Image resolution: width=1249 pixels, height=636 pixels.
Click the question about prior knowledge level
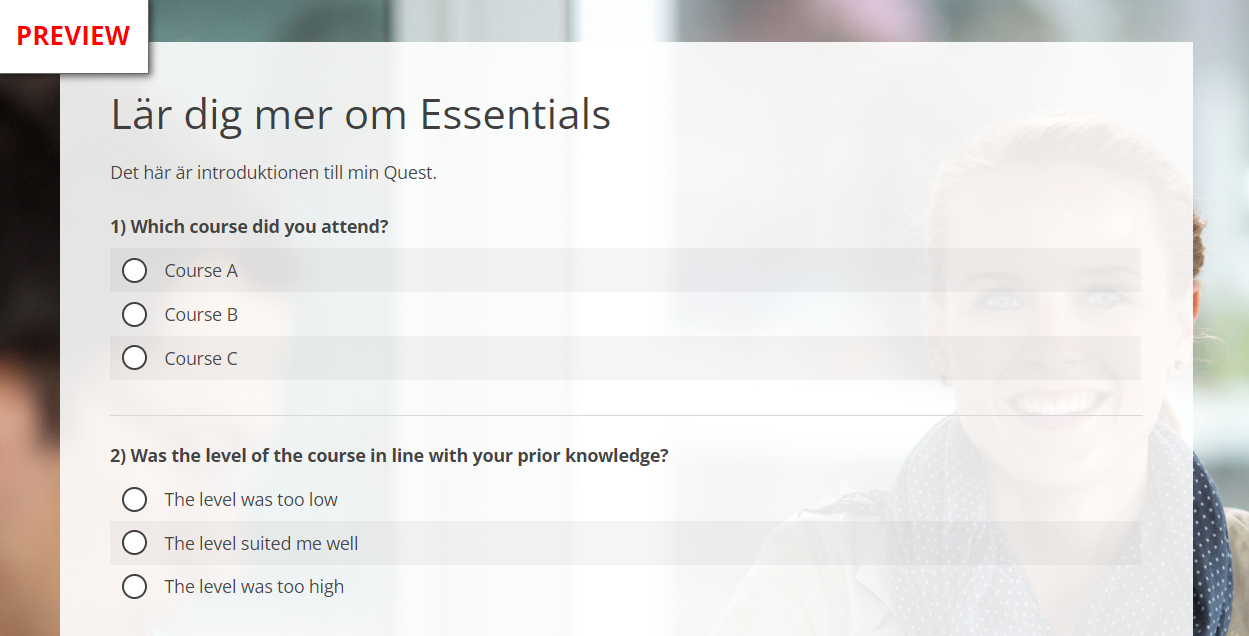[389, 456]
